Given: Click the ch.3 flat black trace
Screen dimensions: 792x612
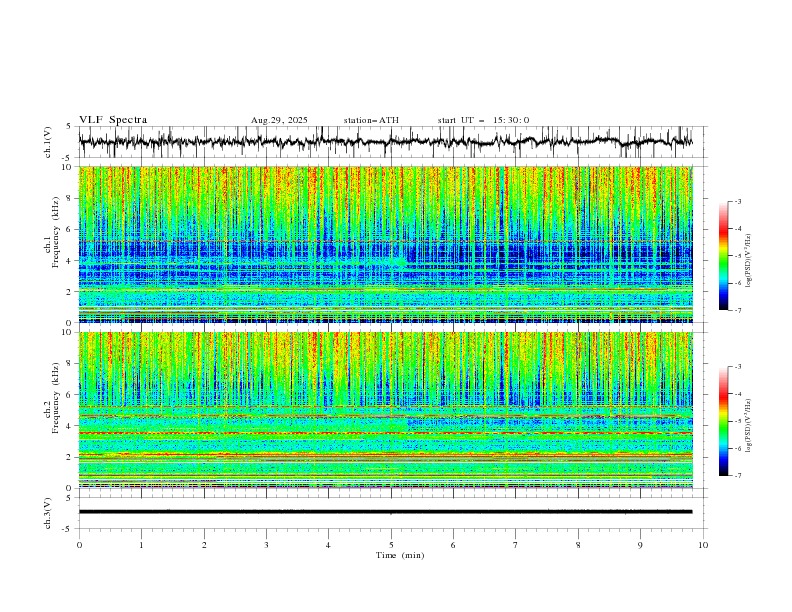Looking at the screenshot, I should point(385,512).
